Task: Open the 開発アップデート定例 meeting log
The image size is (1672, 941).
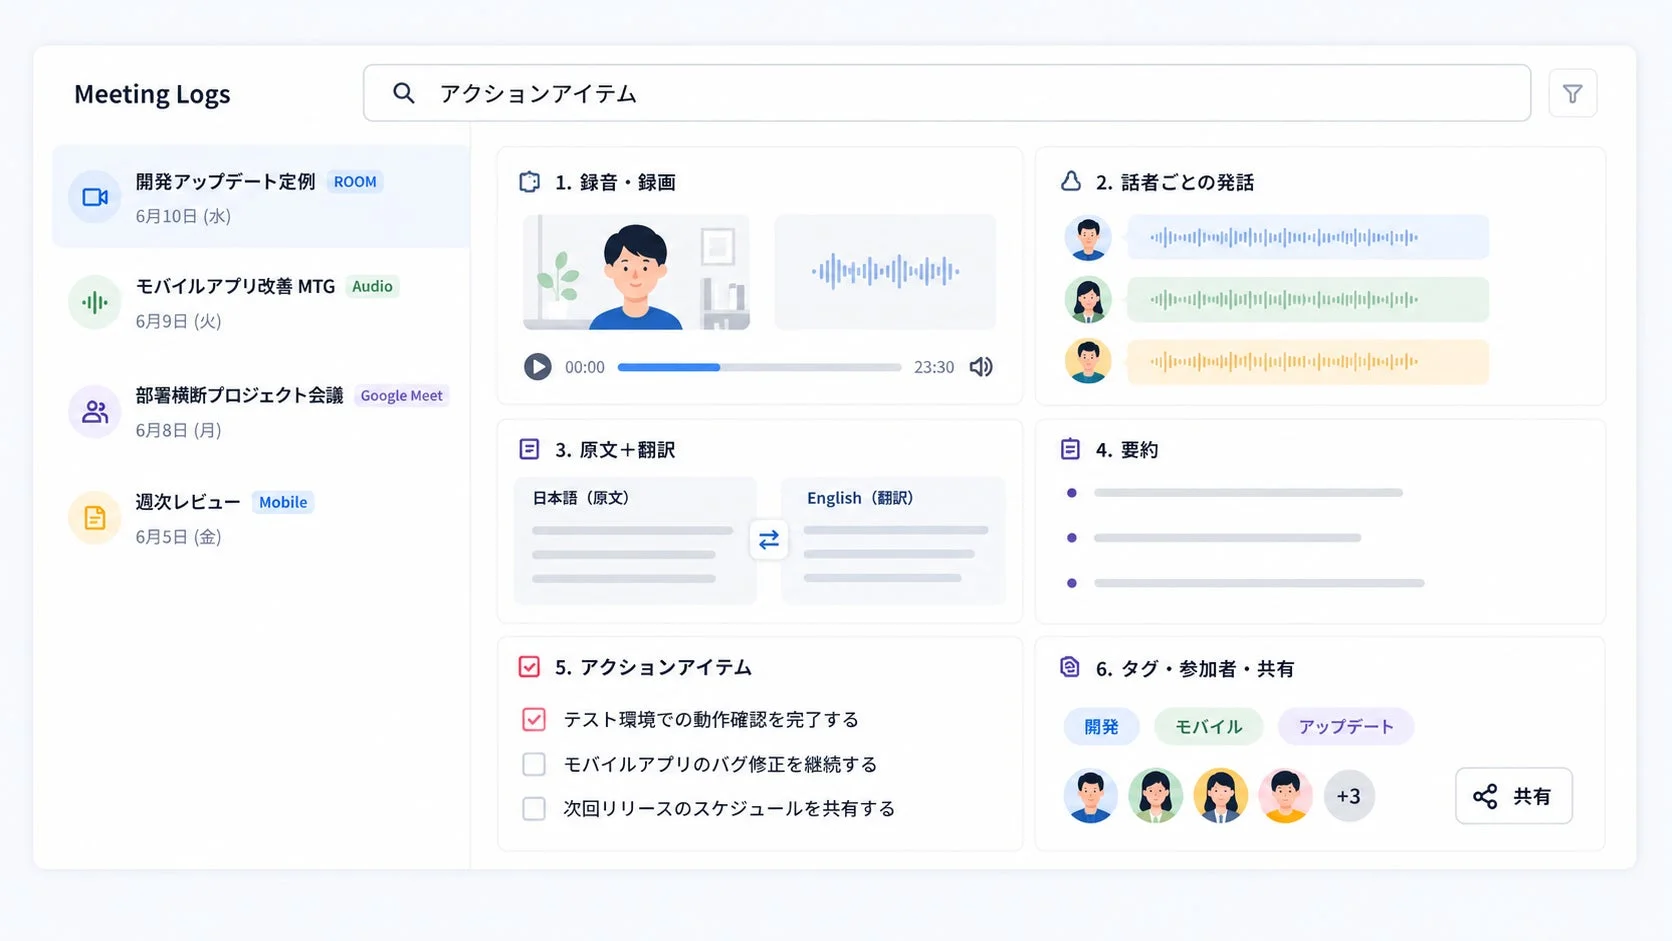Action: click(x=261, y=197)
